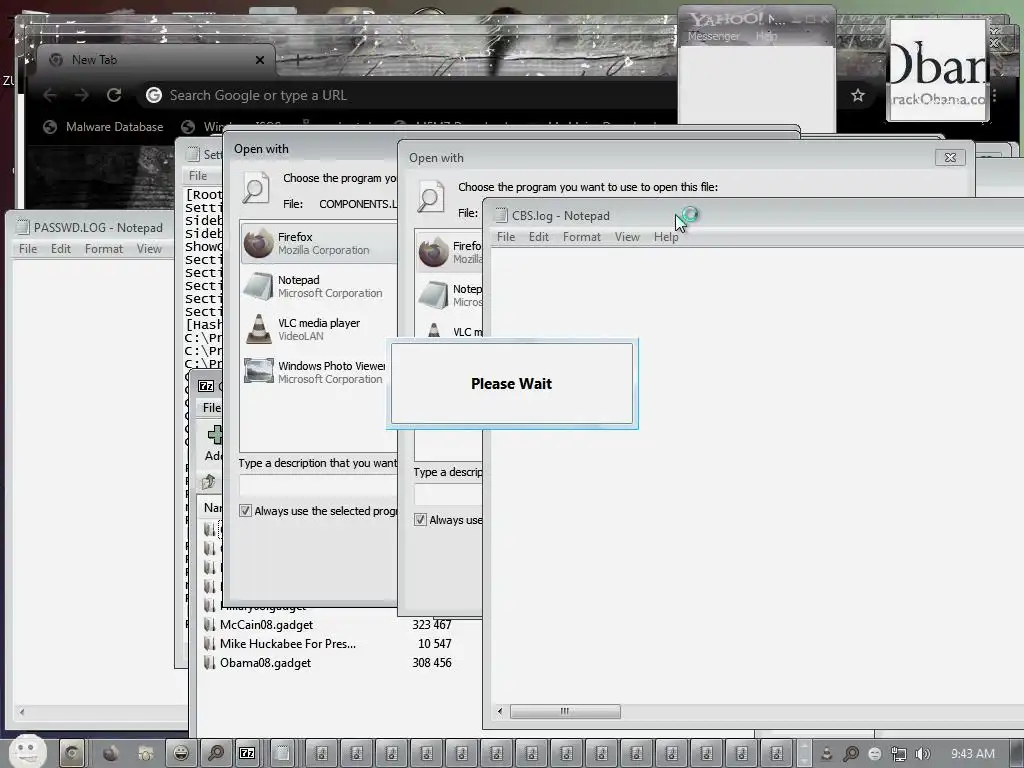Select Notepad in the front Open with dialog
Image resolution: width=1024 pixels, height=768 pixels.
click(x=449, y=295)
